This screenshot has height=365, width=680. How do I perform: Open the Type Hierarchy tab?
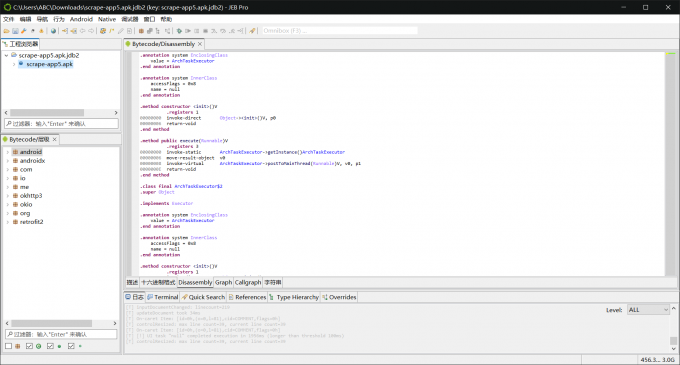[x=294, y=297]
